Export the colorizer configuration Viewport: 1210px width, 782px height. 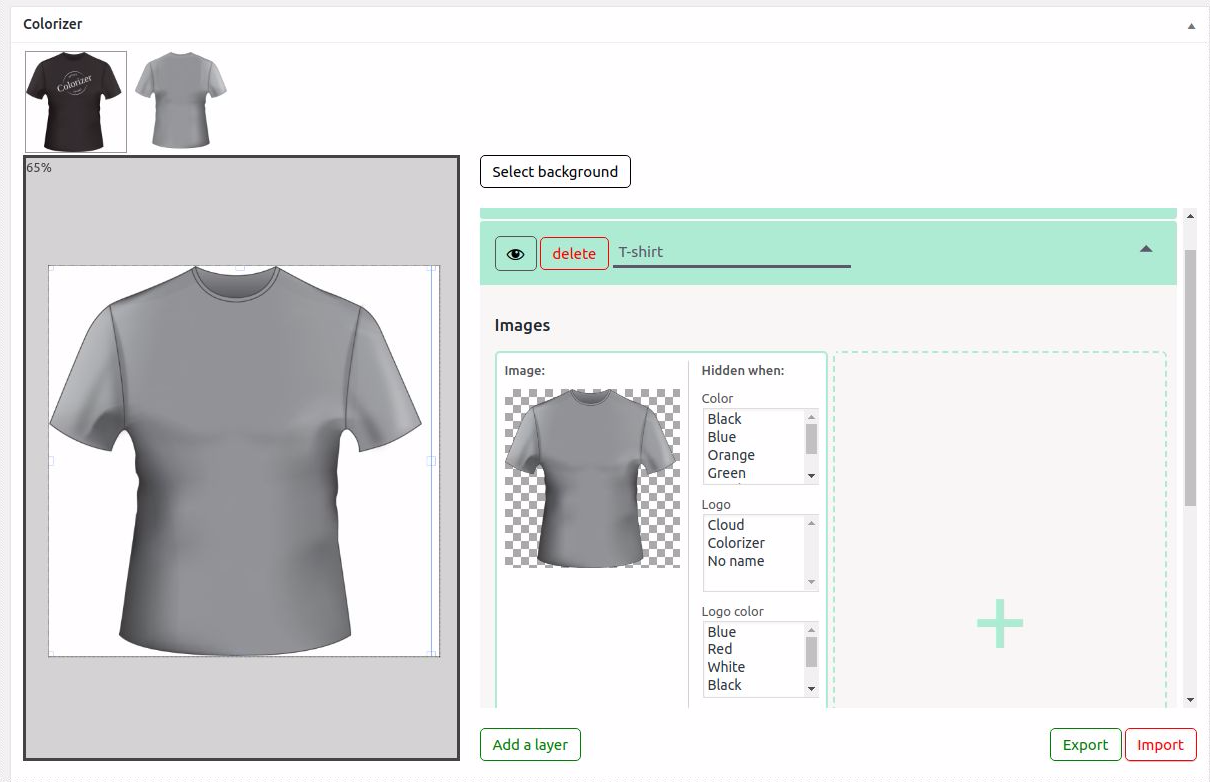1085,744
